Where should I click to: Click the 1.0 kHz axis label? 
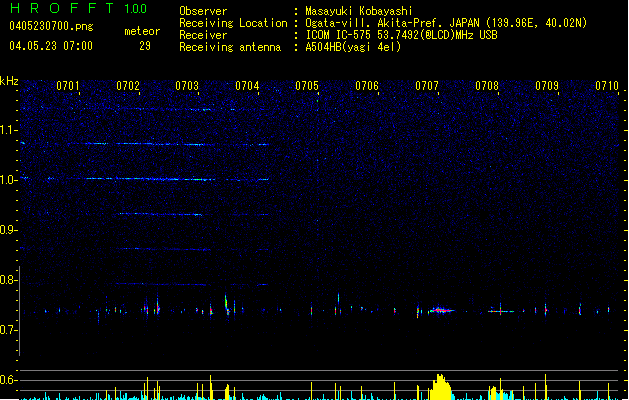click(x=9, y=180)
